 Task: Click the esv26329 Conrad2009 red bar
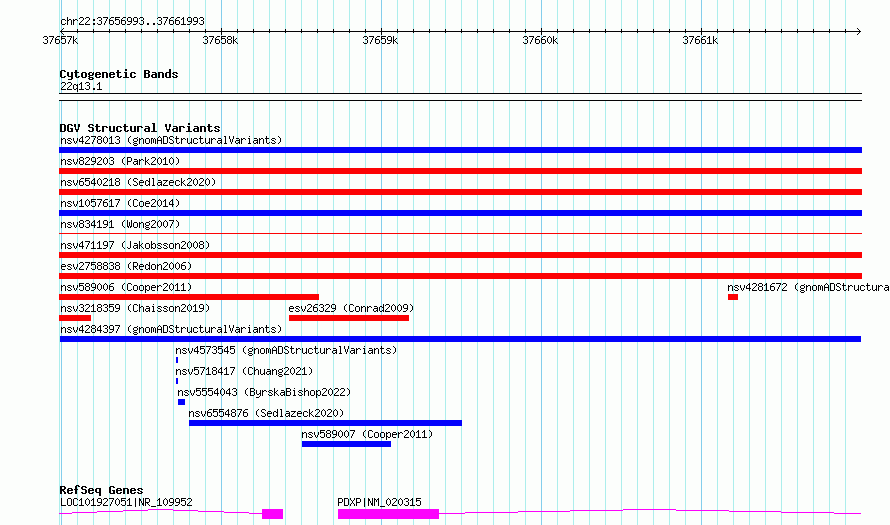349,318
